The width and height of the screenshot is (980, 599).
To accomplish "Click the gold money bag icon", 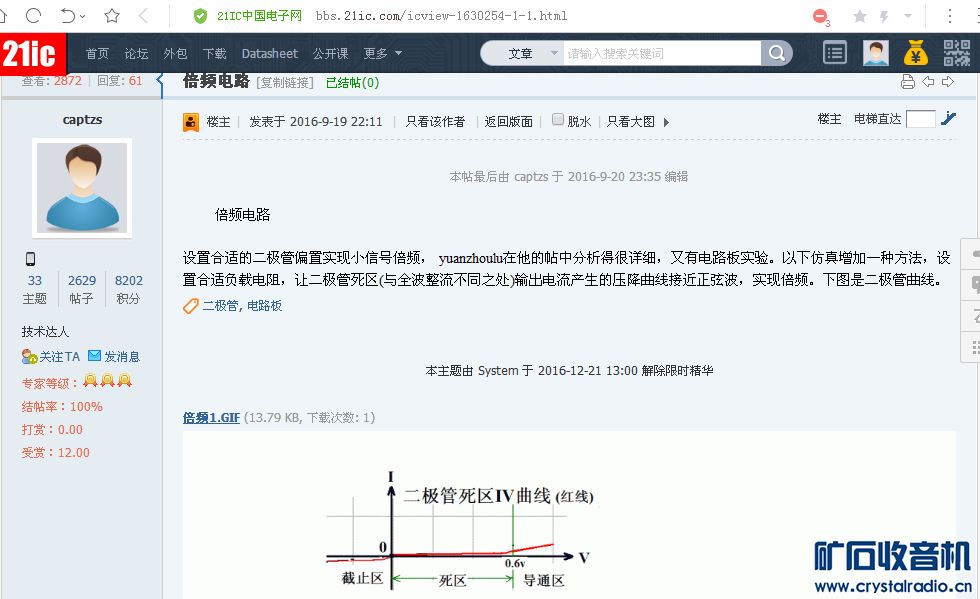I will point(916,53).
